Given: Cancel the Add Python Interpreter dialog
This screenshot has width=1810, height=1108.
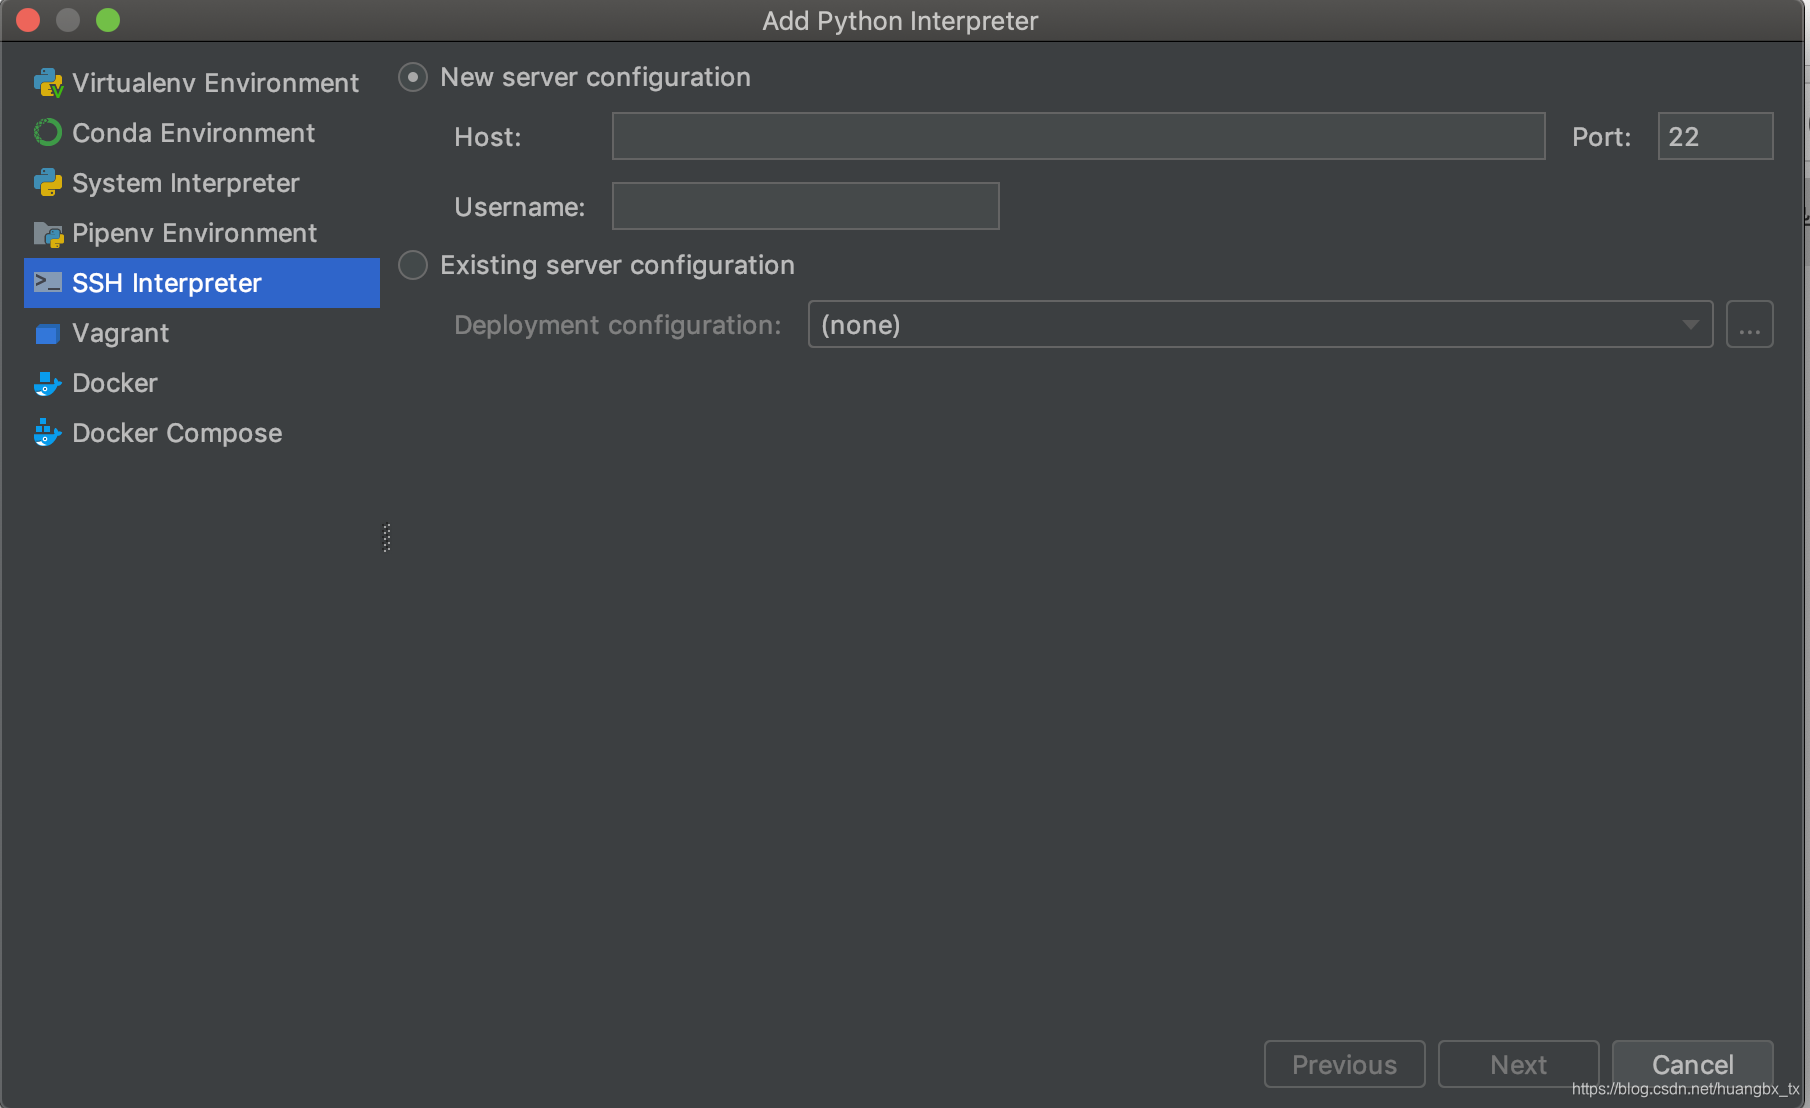Looking at the screenshot, I should [x=1692, y=1064].
